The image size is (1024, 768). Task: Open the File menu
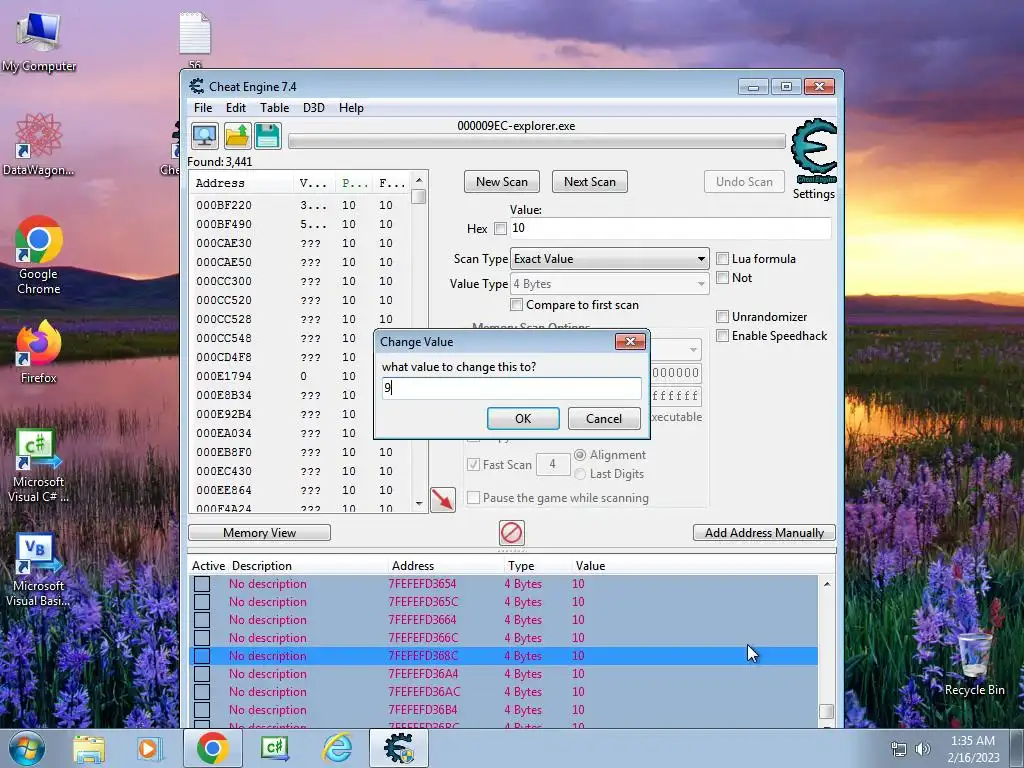point(203,108)
